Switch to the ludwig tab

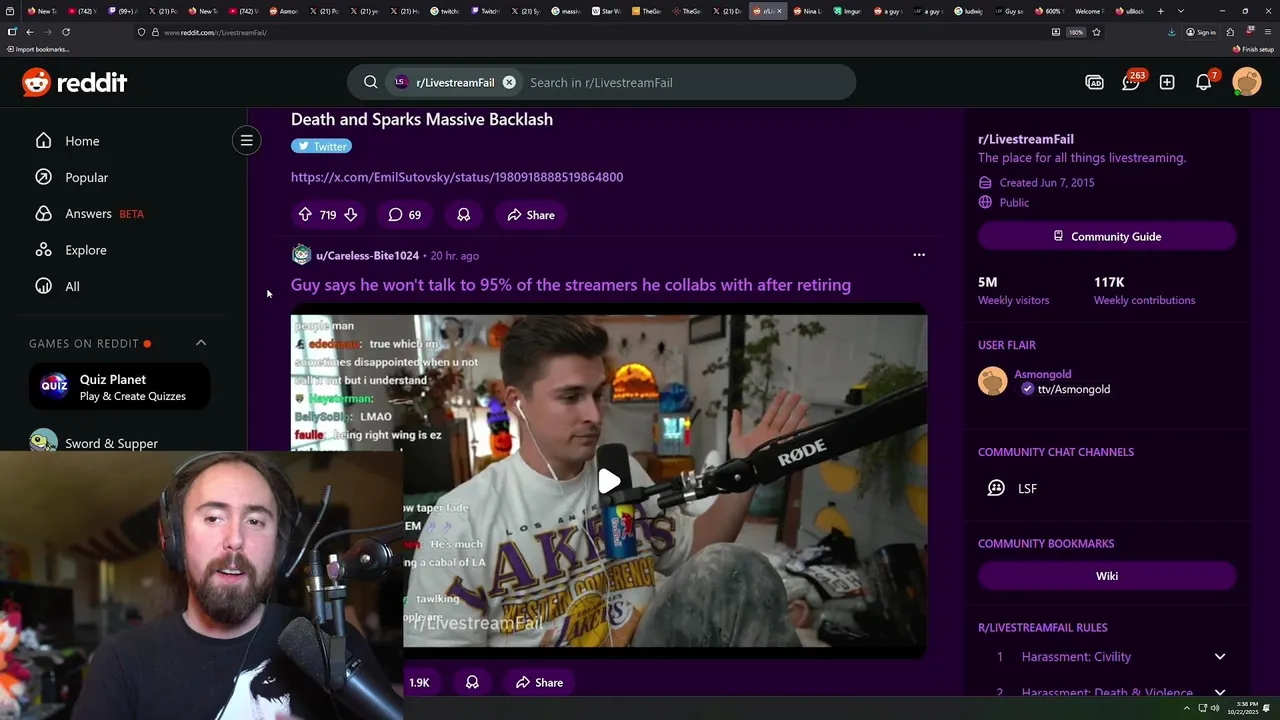pyautogui.click(x=969, y=11)
